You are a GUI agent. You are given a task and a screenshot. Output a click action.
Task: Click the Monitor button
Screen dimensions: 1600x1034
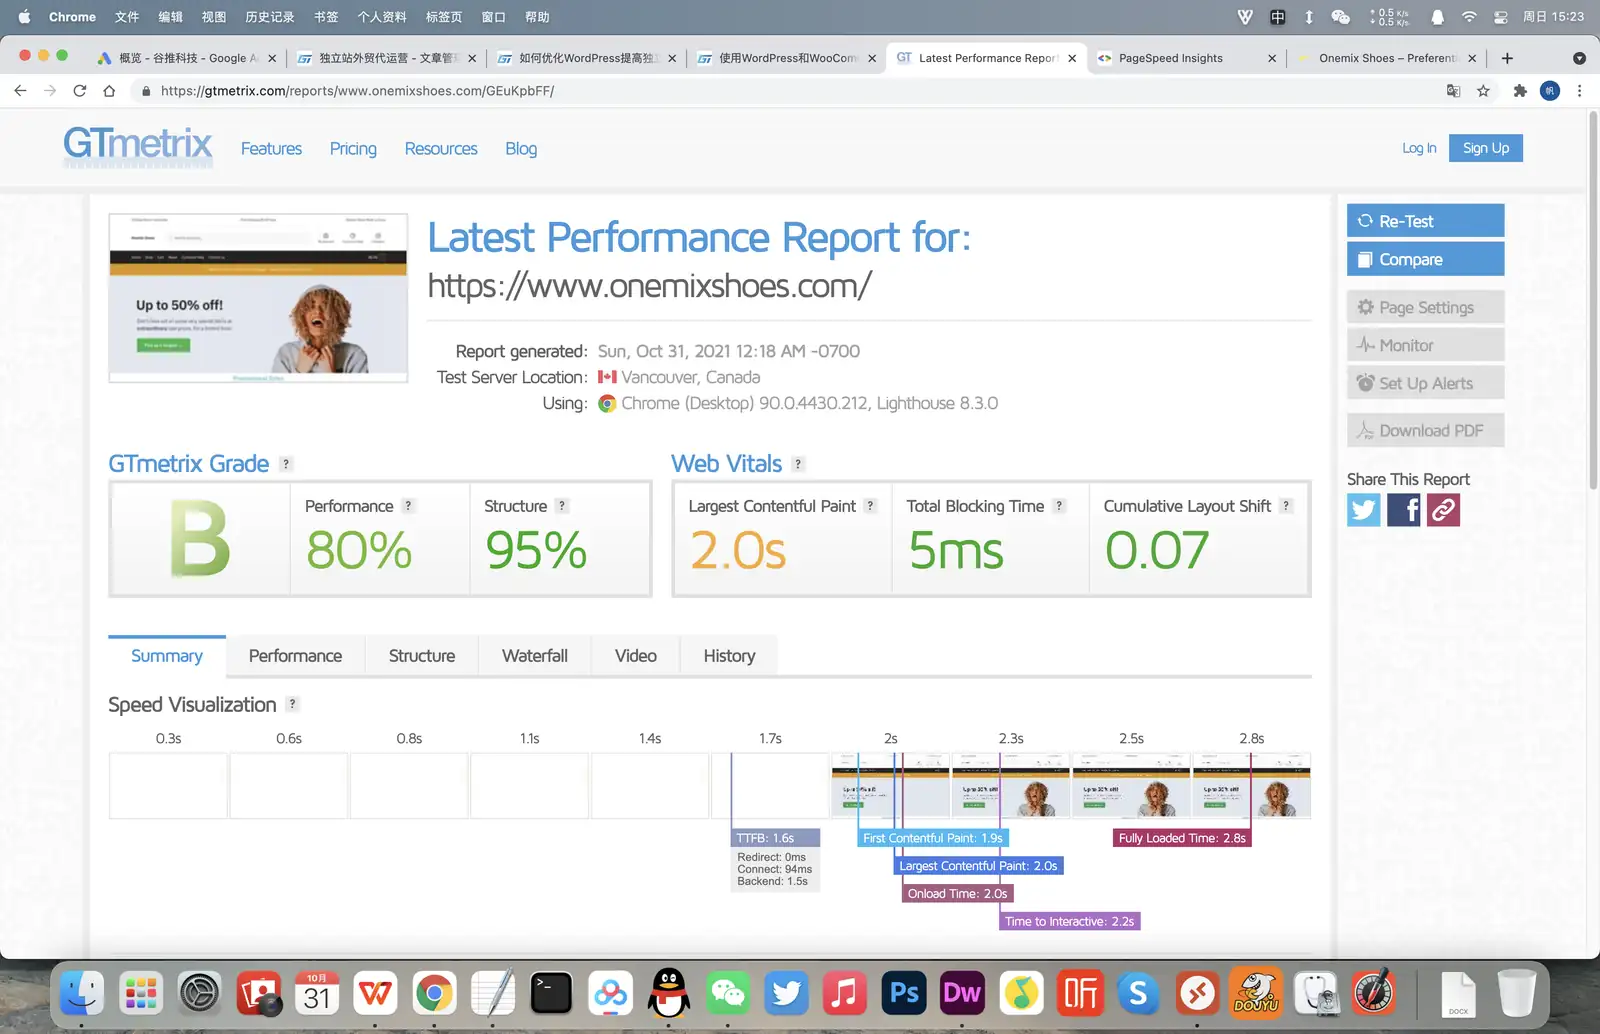pyautogui.click(x=1425, y=345)
